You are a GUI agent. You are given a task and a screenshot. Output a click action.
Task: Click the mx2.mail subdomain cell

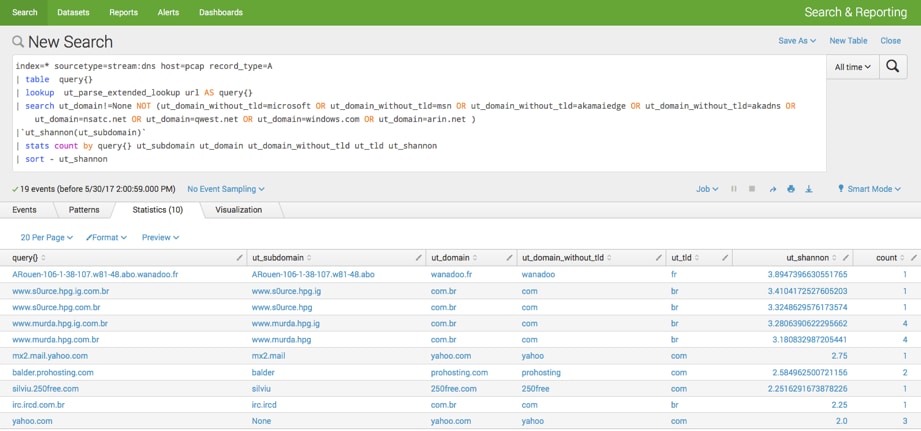tap(268, 356)
